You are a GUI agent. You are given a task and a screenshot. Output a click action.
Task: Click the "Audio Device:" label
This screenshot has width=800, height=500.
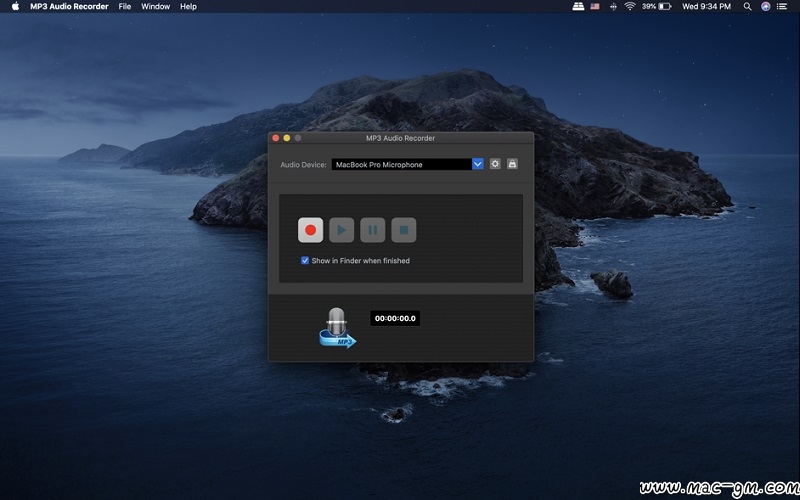coord(303,165)
